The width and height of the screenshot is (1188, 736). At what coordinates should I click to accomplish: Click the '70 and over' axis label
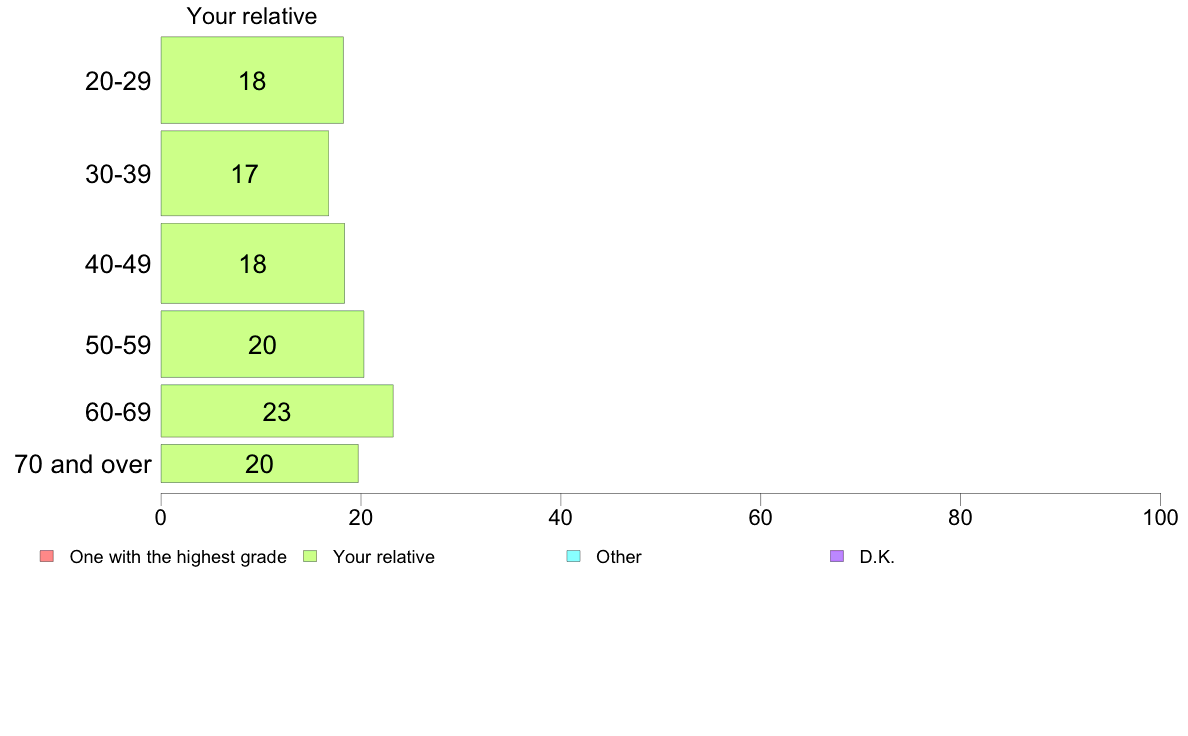coord(83,464)
